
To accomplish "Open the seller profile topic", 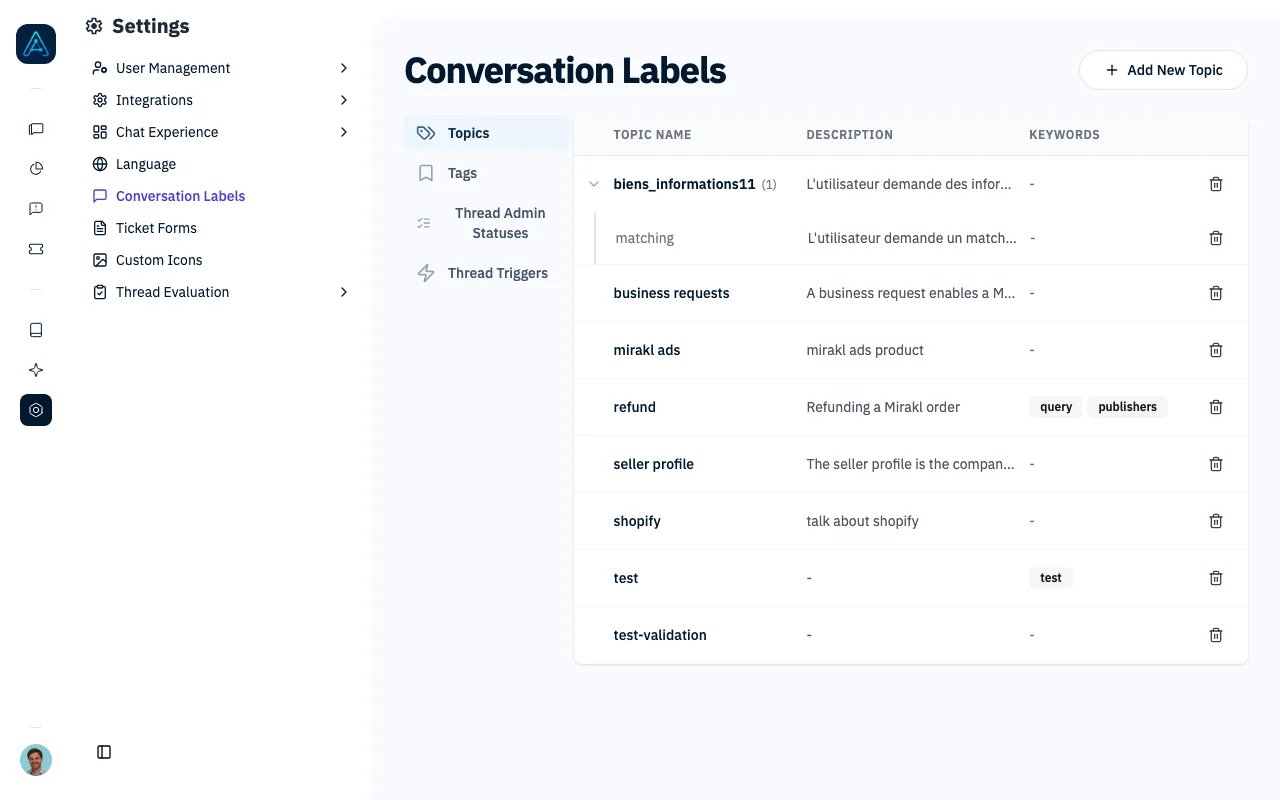I will click(653, 464).
